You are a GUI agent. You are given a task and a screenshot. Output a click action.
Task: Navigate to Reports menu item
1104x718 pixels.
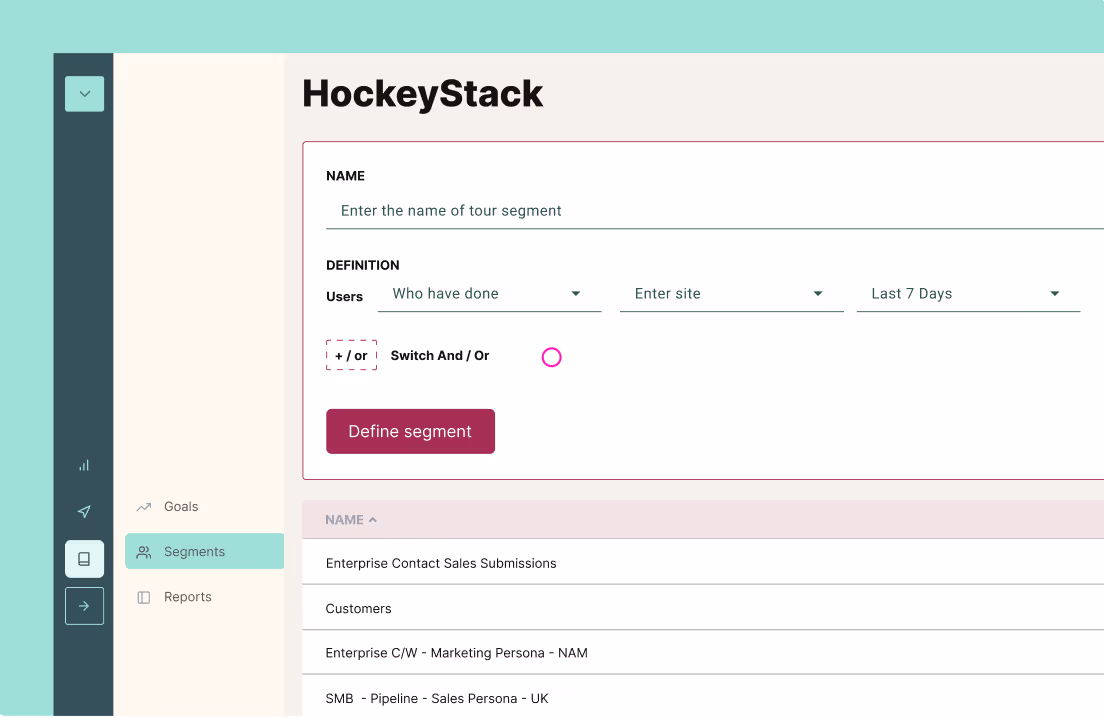pos(187,597)
